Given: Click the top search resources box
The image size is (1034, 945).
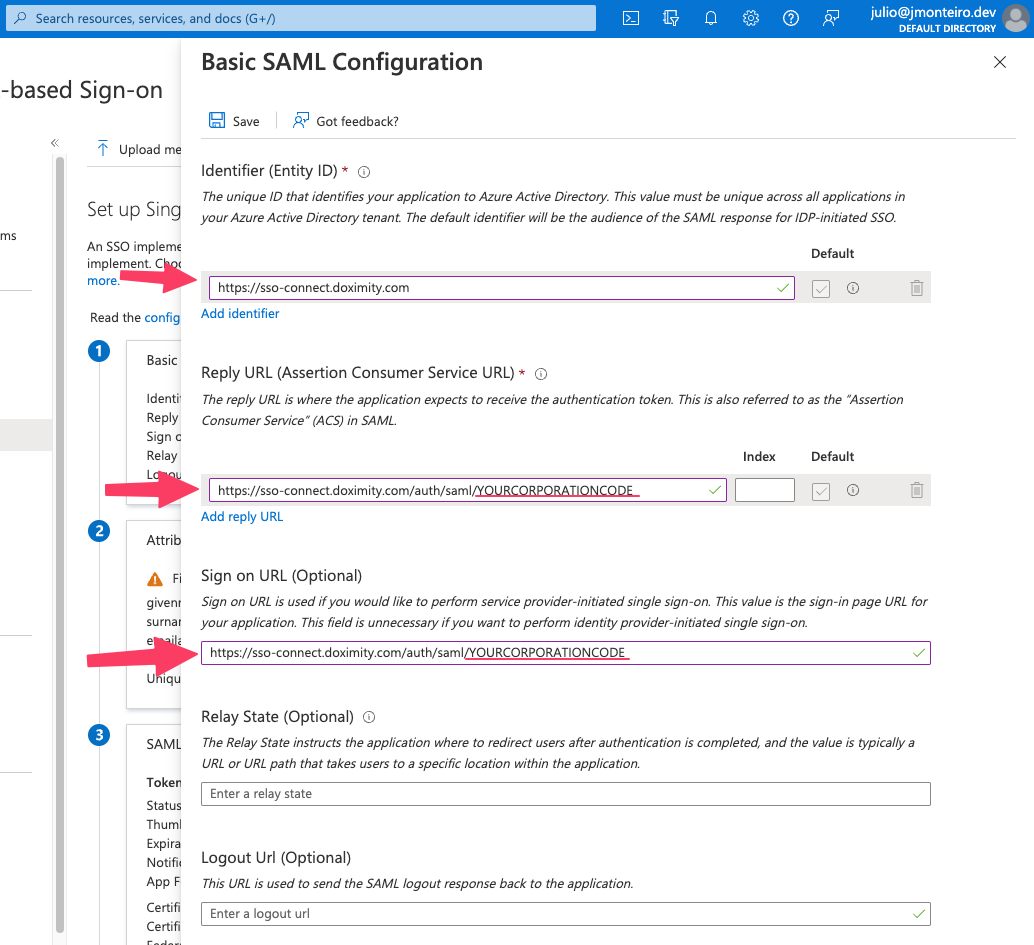Looking at the screenshot, I should point(301,18).
